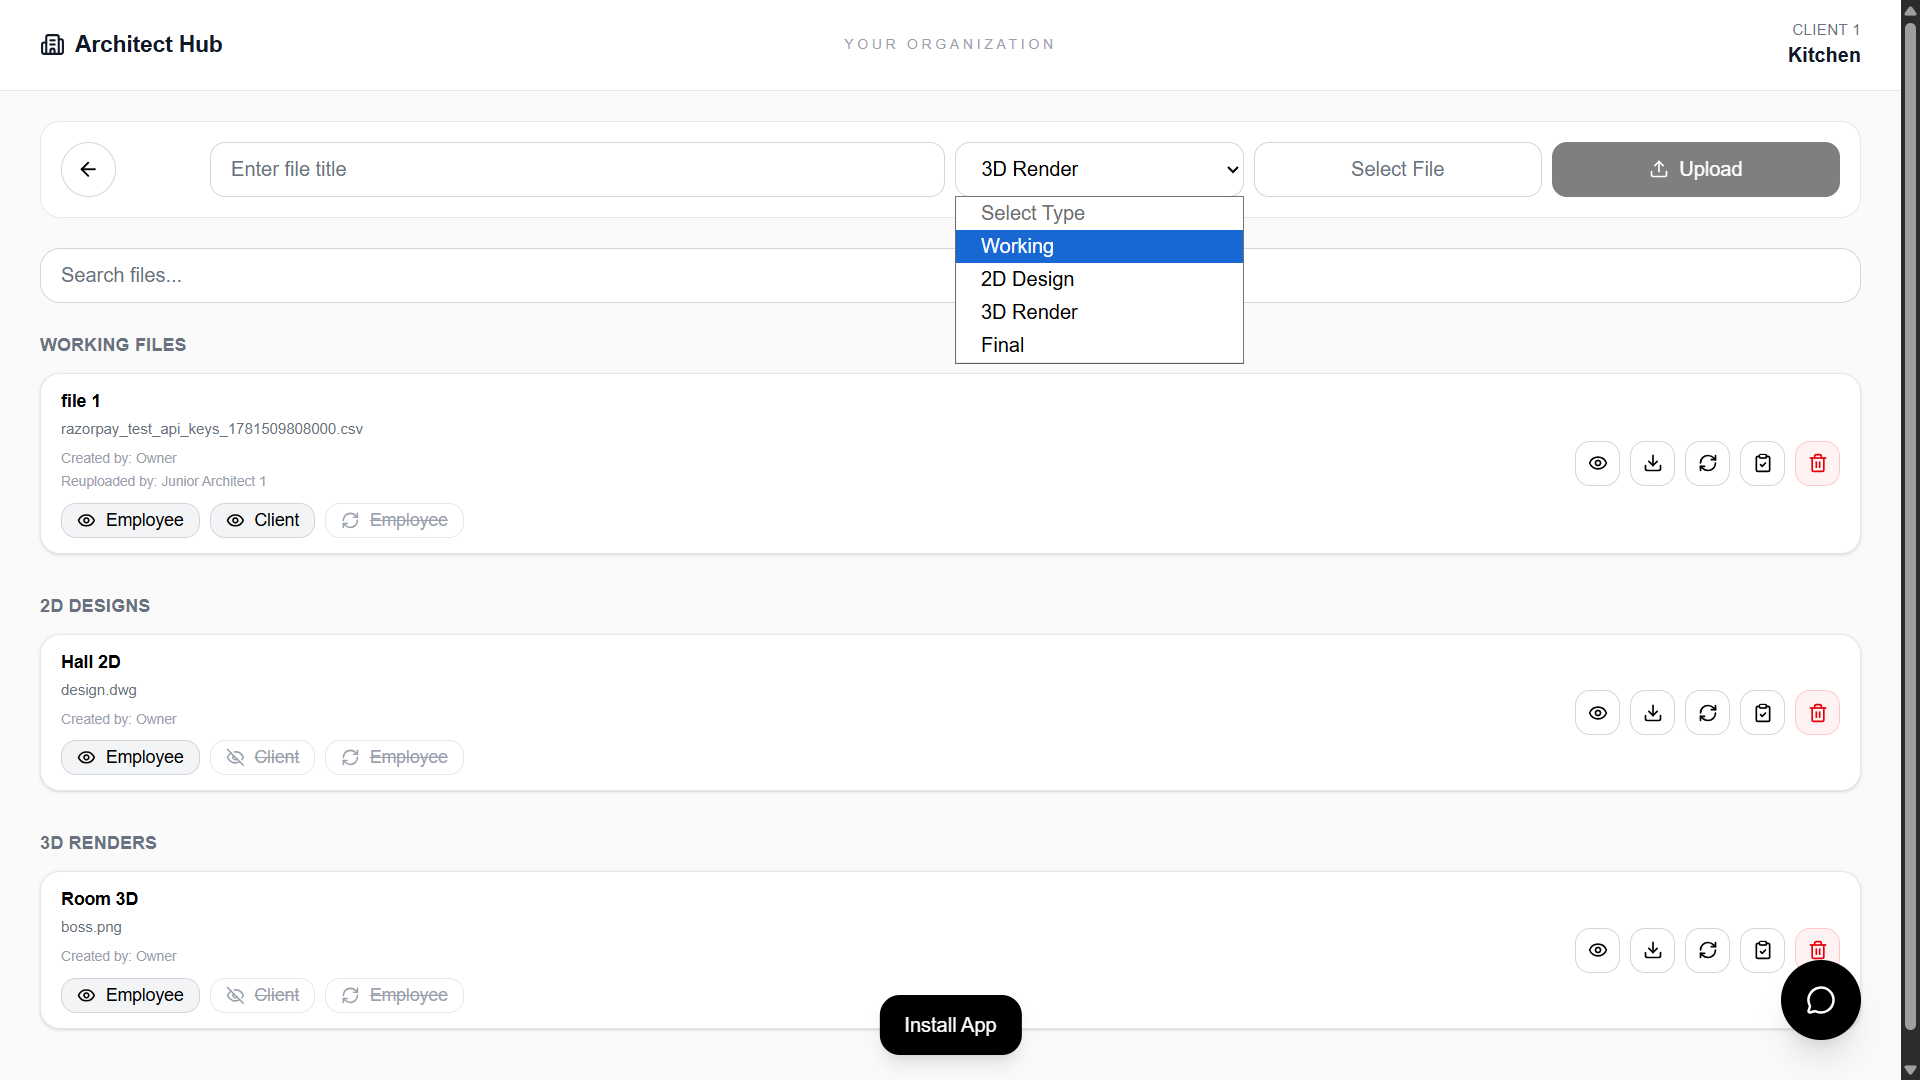Reupload the Room 3D file
The height and width of the screenshot is (1080, 1920).
click(1707, 950)
